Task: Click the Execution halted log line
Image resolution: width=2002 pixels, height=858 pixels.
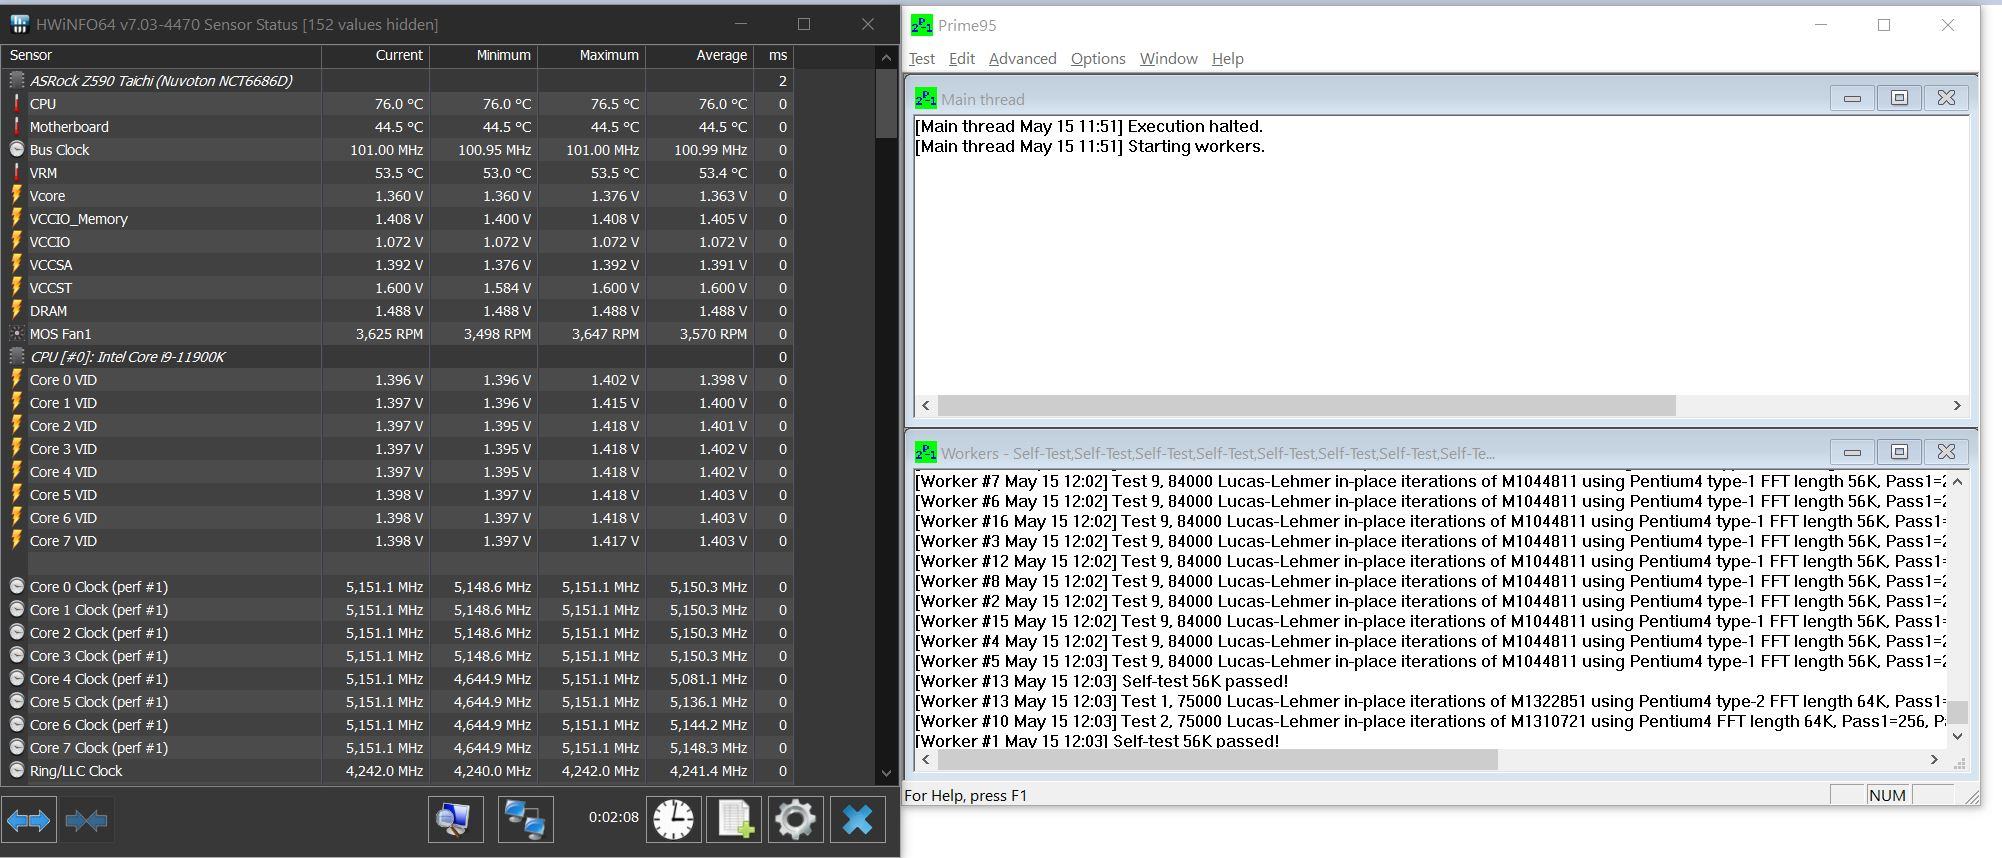Action: [x=1090, y=126]
